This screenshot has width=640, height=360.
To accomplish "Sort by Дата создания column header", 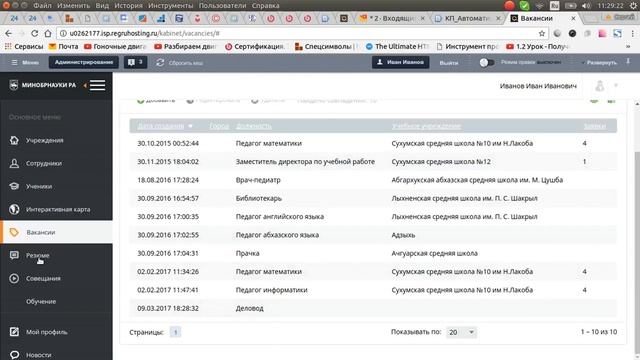I will [x=160, y=126].
